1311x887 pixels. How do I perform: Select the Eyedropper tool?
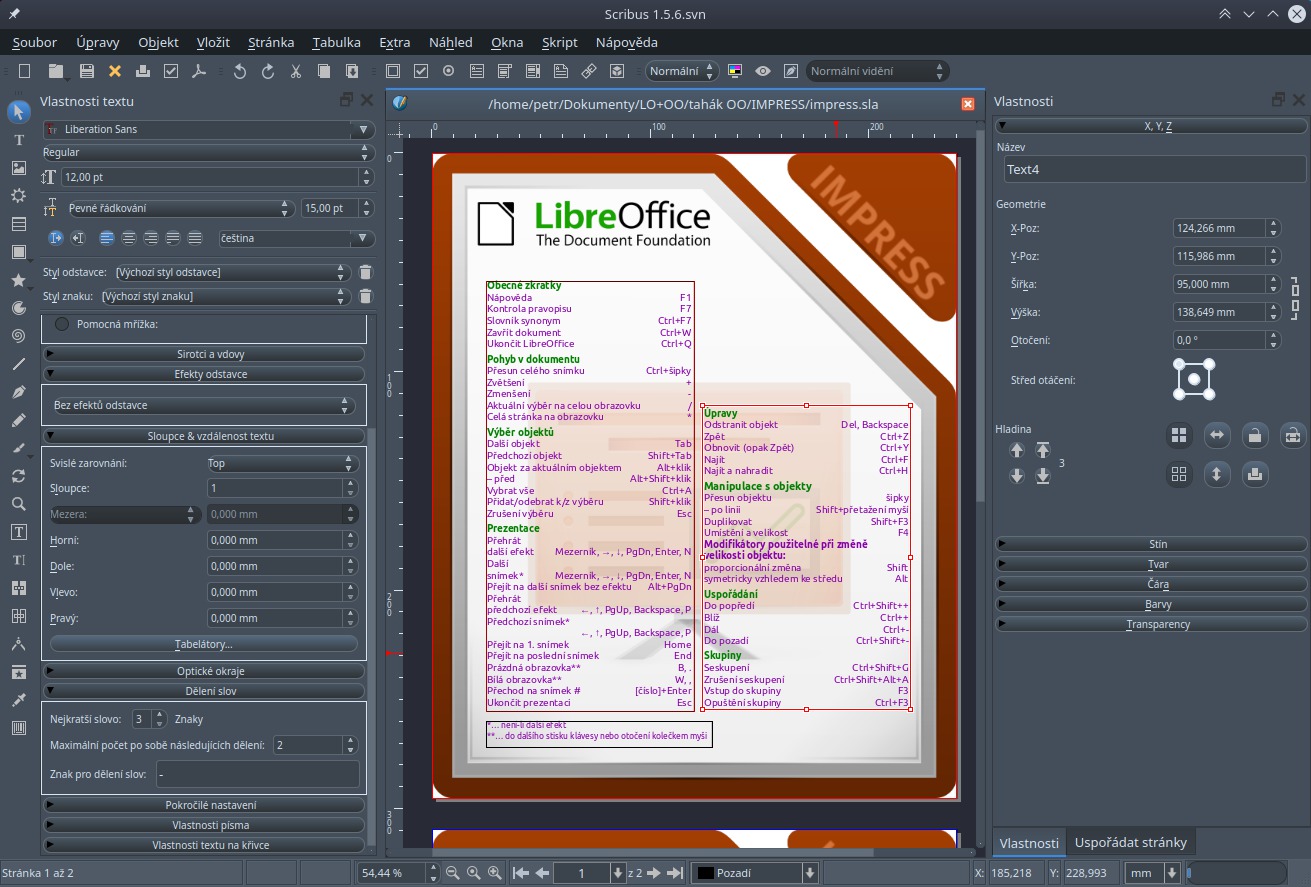pos(18,700)
